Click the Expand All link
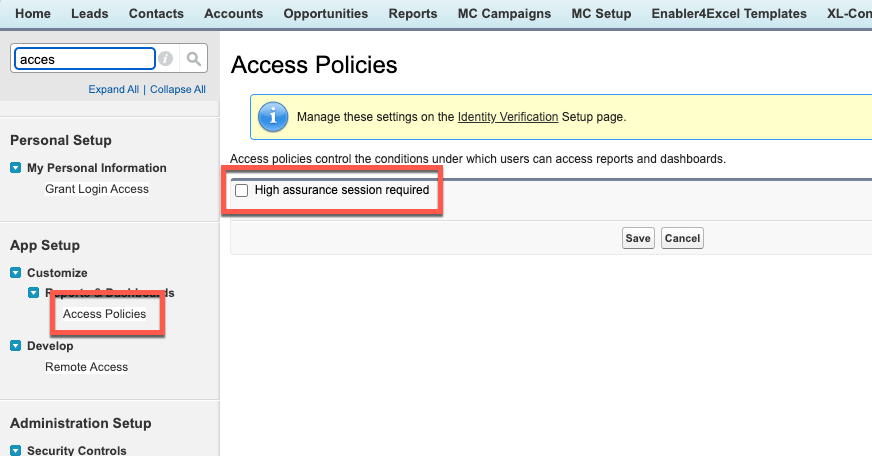Image resolution: width=872 pixels, height=456 pixels. tap(113, 89)
